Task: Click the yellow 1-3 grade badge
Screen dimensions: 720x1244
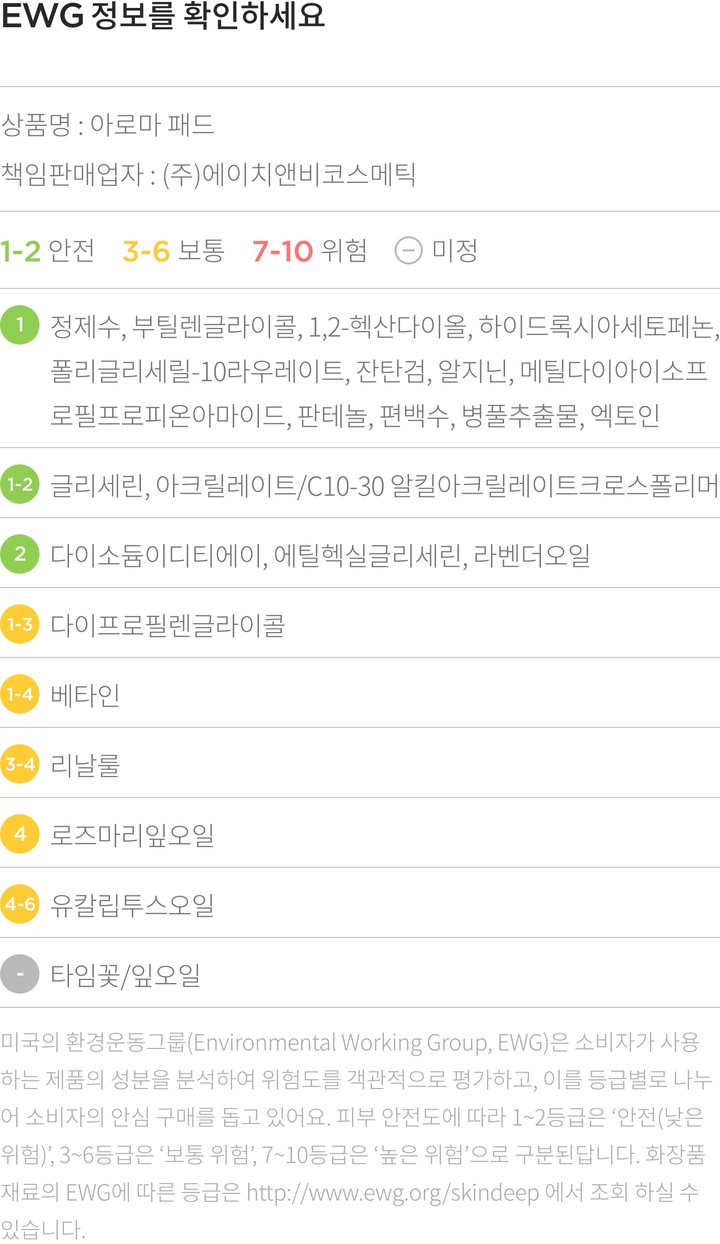Action: pos(20,625)
